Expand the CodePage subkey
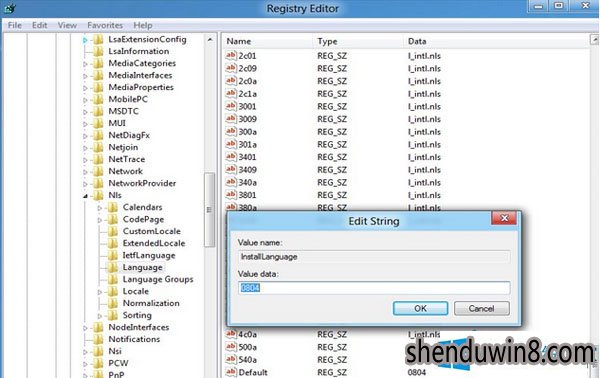Screen dimensions: 600x378 (x=100, y=220)
